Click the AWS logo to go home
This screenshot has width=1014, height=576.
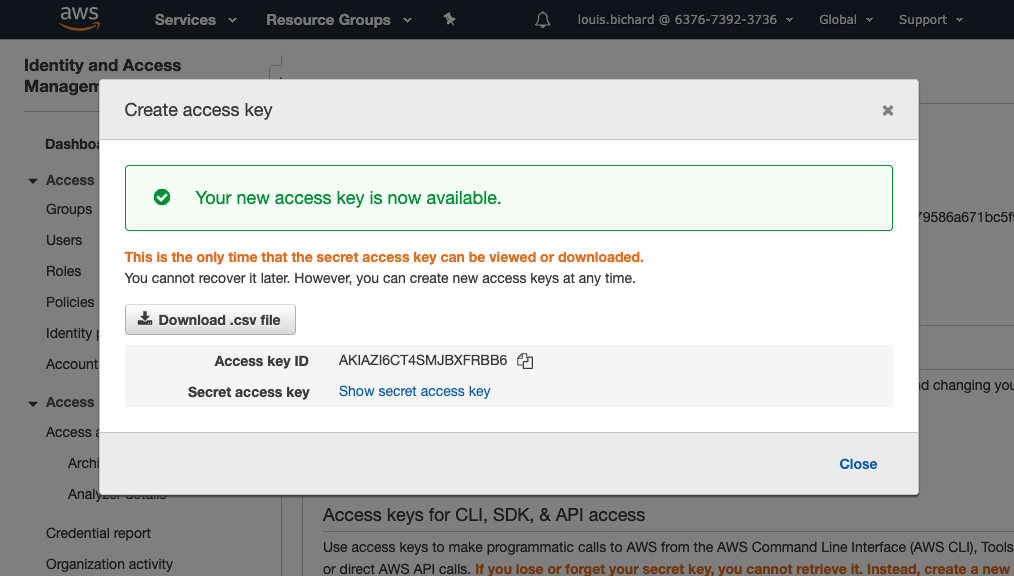79,18
